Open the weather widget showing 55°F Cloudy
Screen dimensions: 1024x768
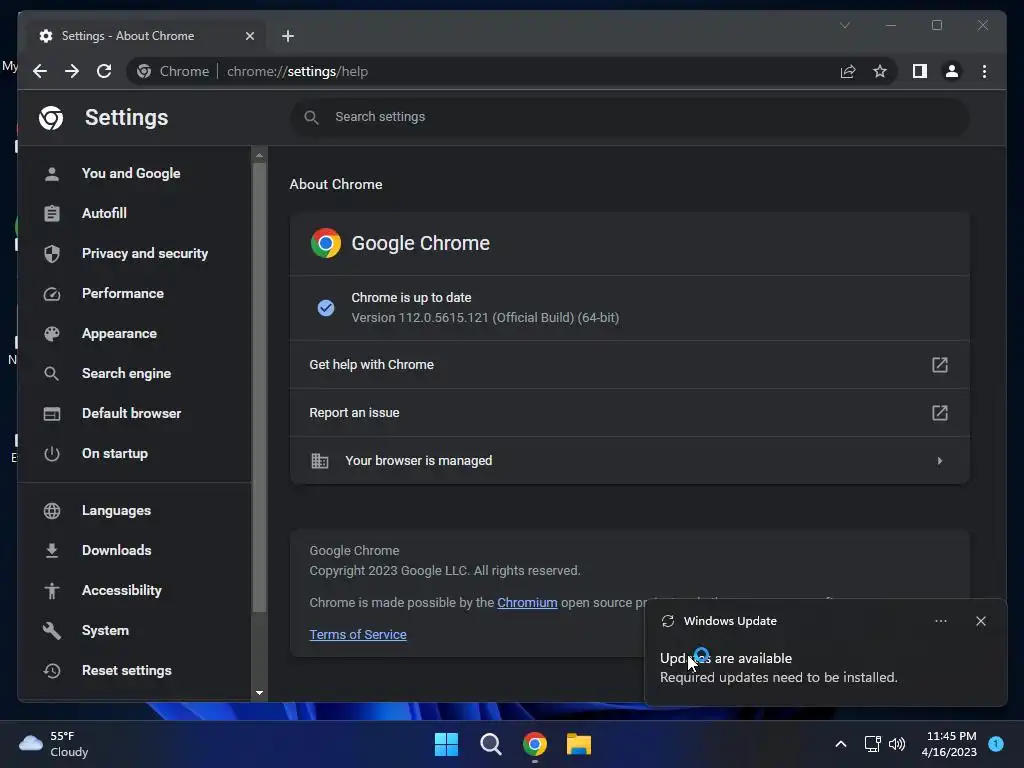click(54, 744)
